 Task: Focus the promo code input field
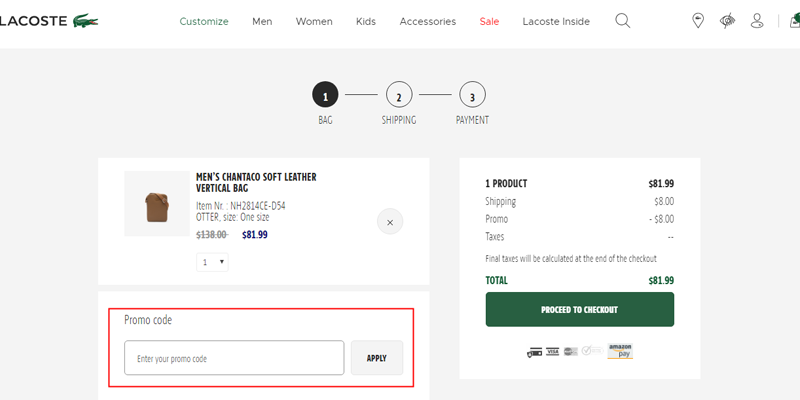[x=234, y=358]
